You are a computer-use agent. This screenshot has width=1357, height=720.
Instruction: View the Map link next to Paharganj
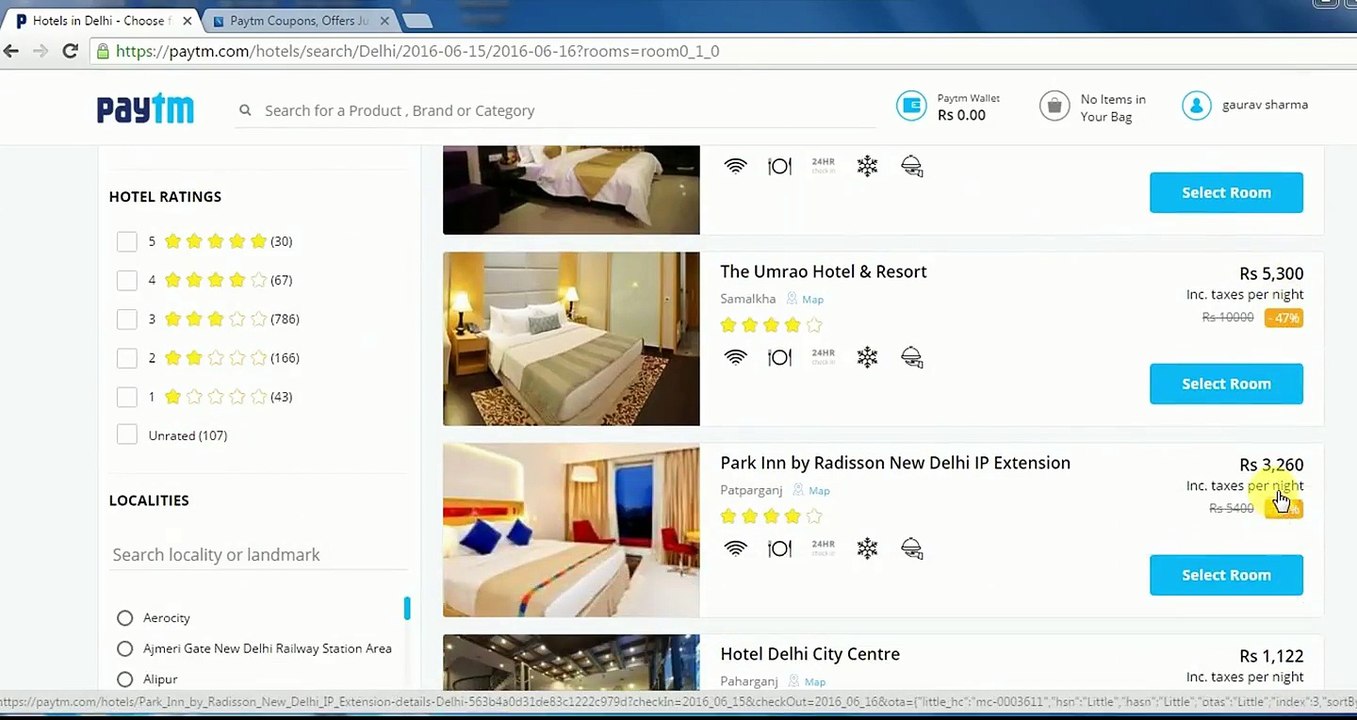pyautogui.click(x=814, y=682)
